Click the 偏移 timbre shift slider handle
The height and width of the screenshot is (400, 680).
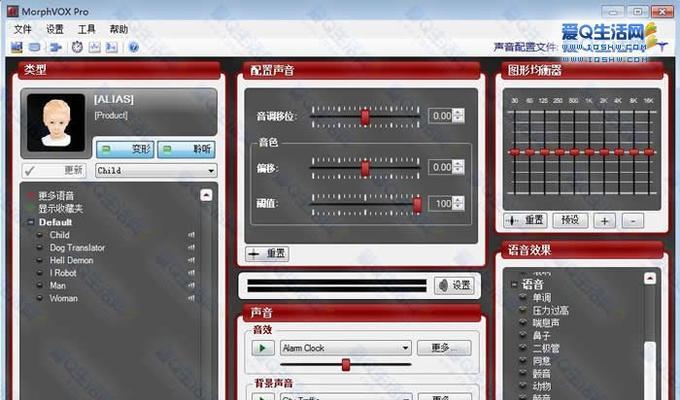(365, 168)
